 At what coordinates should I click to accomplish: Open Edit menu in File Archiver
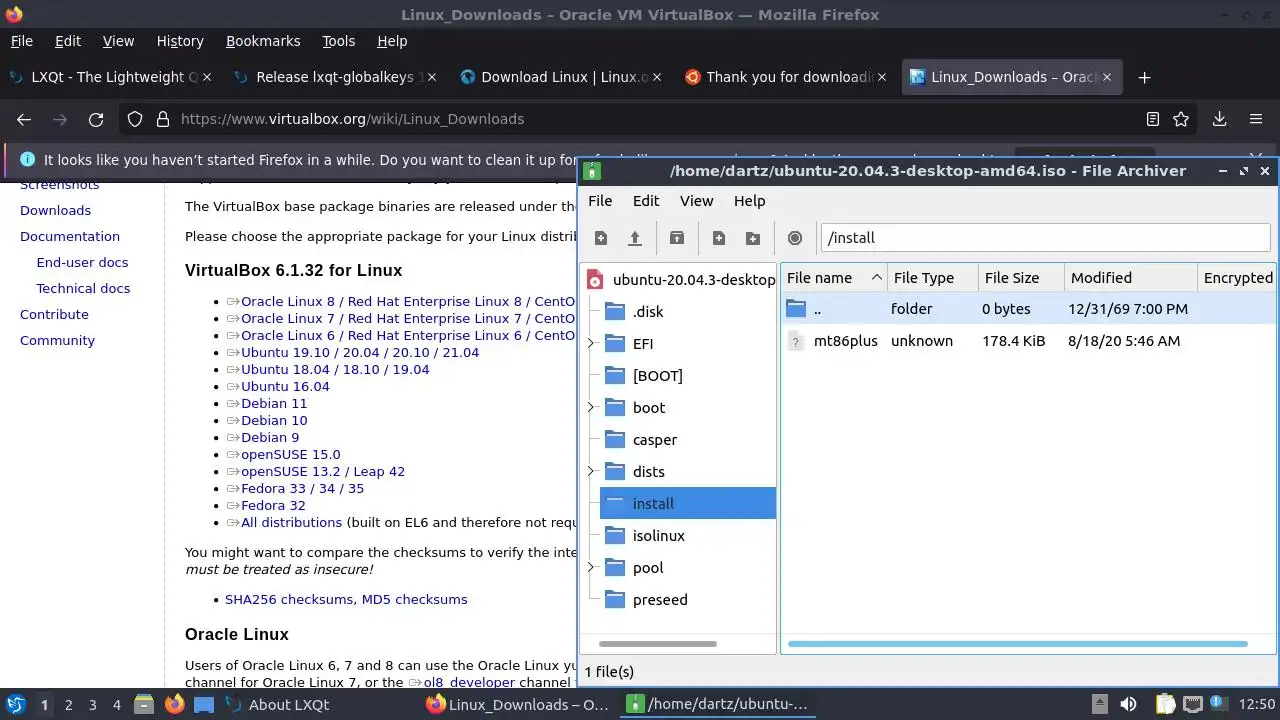646,201
